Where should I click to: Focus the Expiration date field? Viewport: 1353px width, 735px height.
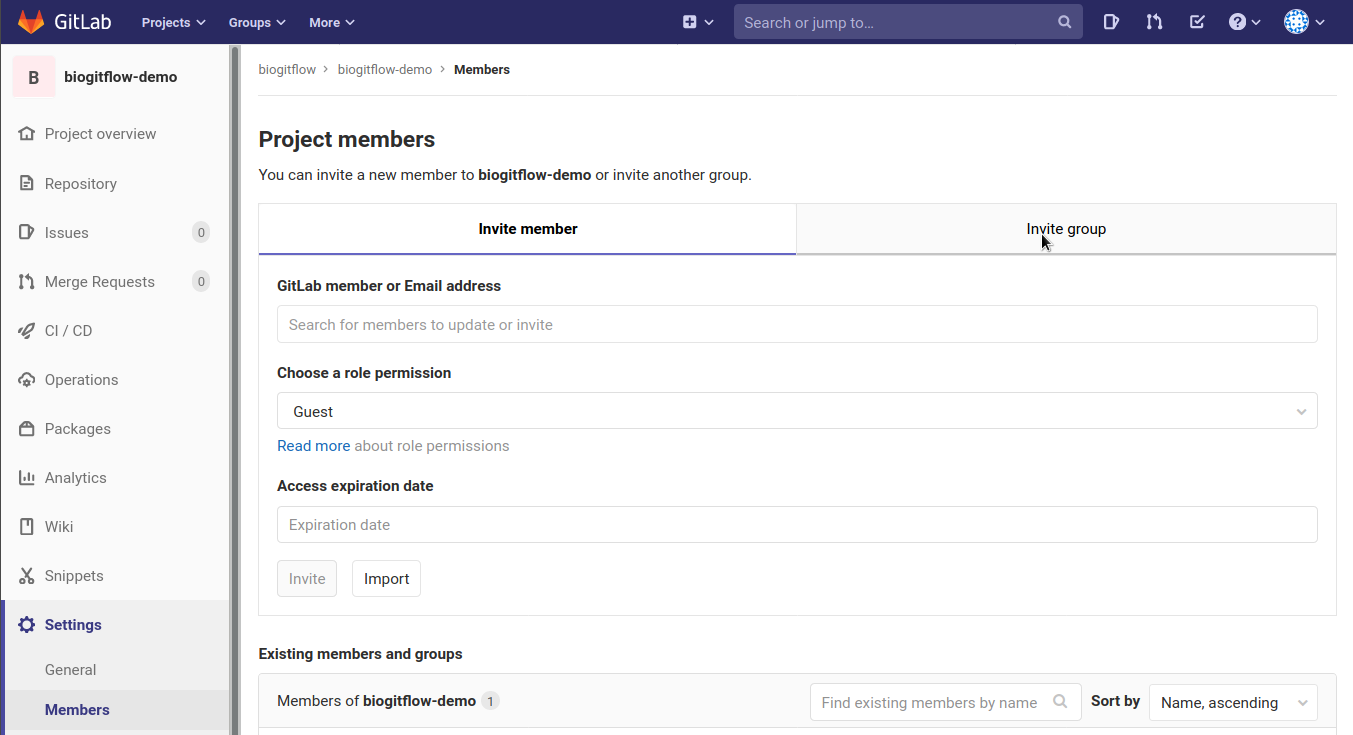[797, 524]
